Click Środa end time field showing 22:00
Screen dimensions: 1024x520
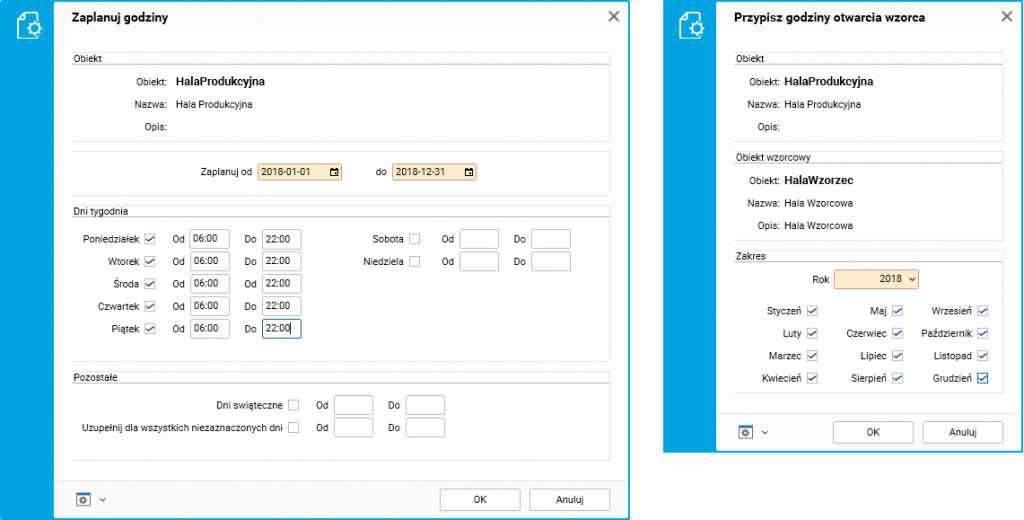coord(281,284)
